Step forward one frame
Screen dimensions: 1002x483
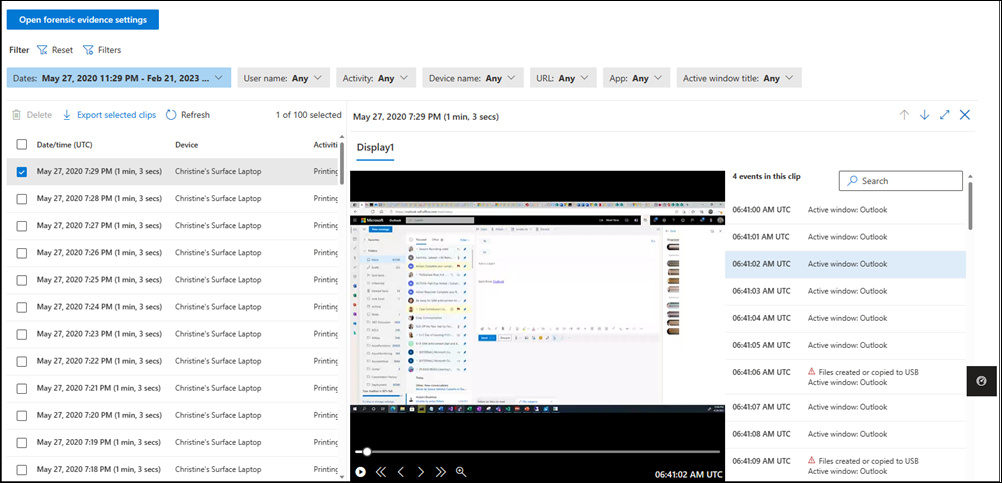coord(420,472)
